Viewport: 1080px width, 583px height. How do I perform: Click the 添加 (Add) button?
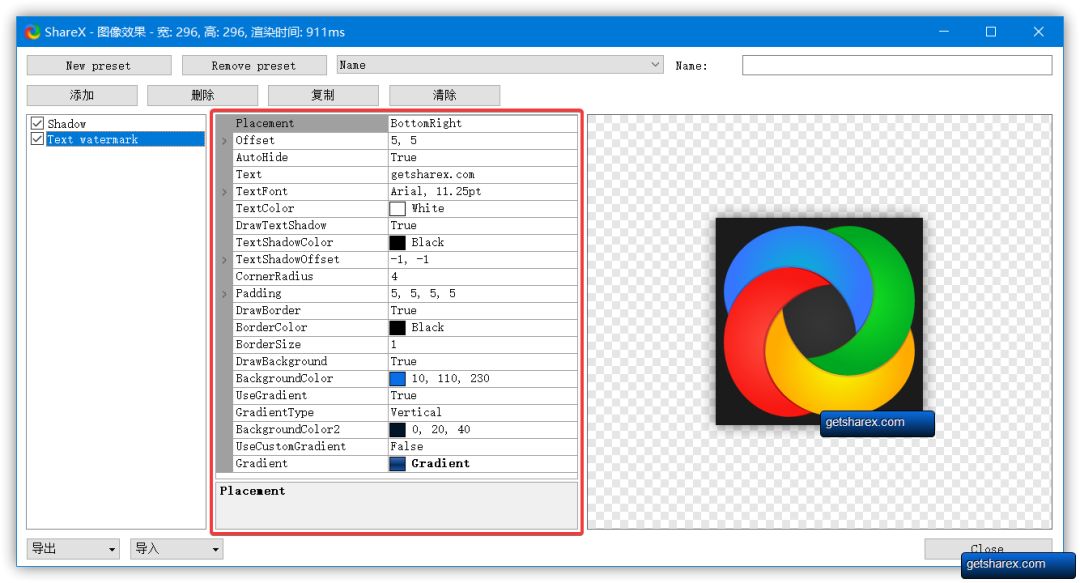point(82,95)
